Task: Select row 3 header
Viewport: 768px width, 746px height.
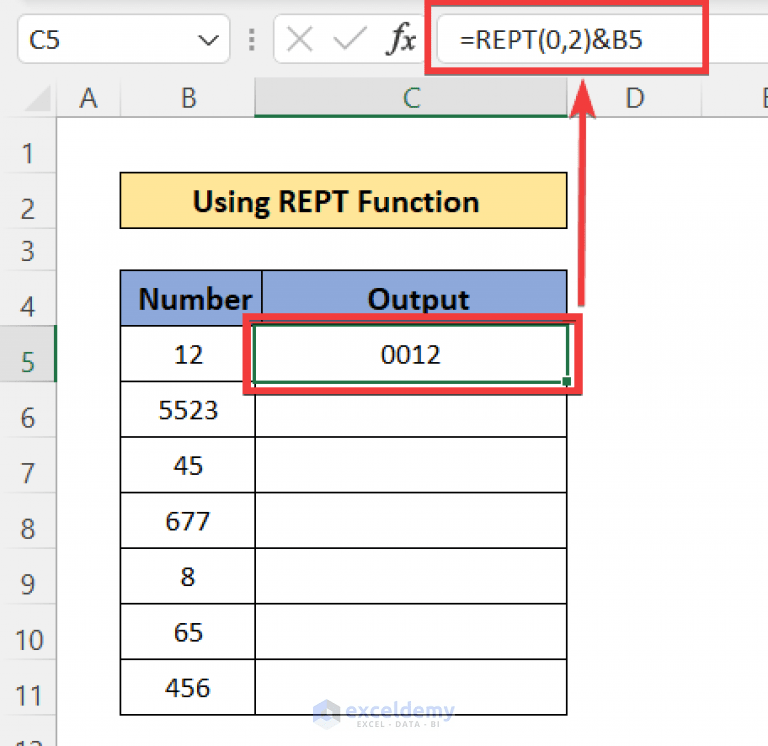Action: pos(28,250)
